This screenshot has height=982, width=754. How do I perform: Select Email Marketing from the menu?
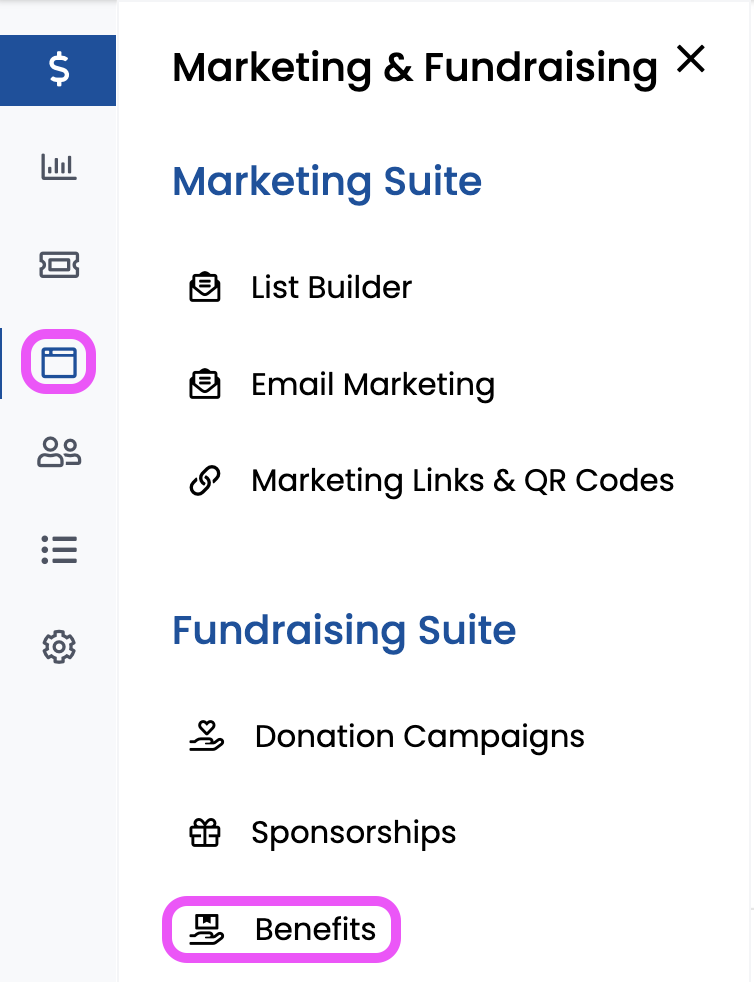click(372, 385)
